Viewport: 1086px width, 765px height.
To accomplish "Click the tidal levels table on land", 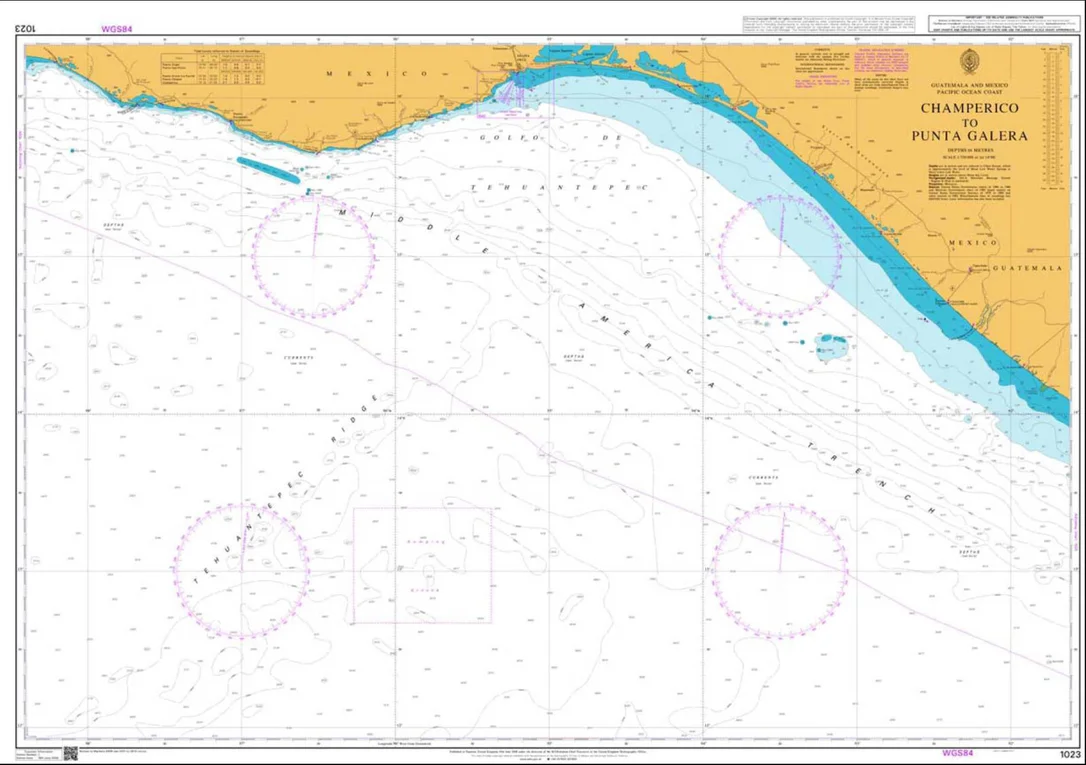I will pos(213,69).
